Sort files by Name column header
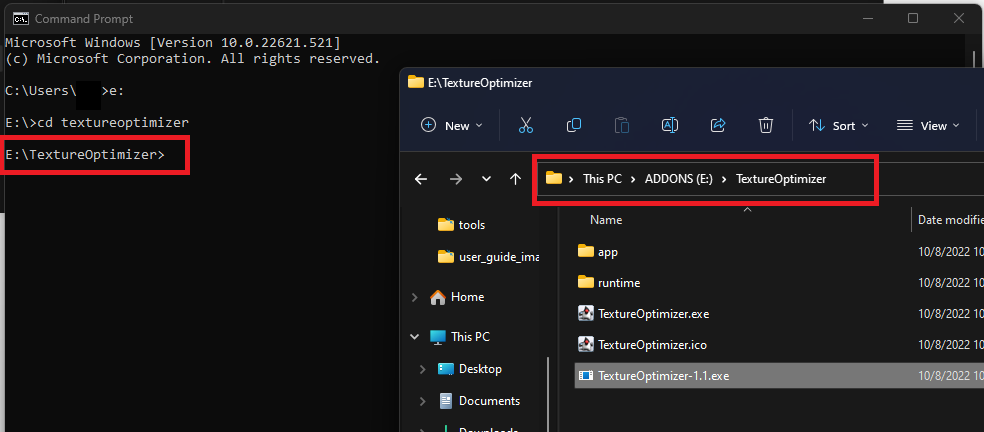This screenshot has width=984, height=432. (x=606, y=220)
